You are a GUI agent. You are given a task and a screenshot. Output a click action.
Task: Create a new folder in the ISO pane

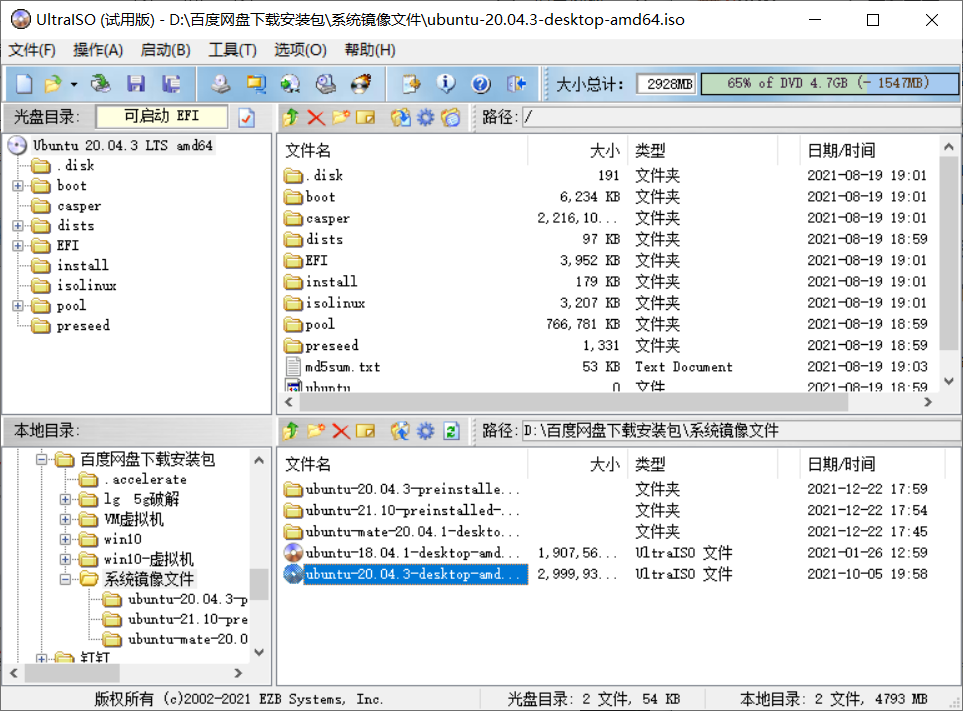tap(341, 117)
